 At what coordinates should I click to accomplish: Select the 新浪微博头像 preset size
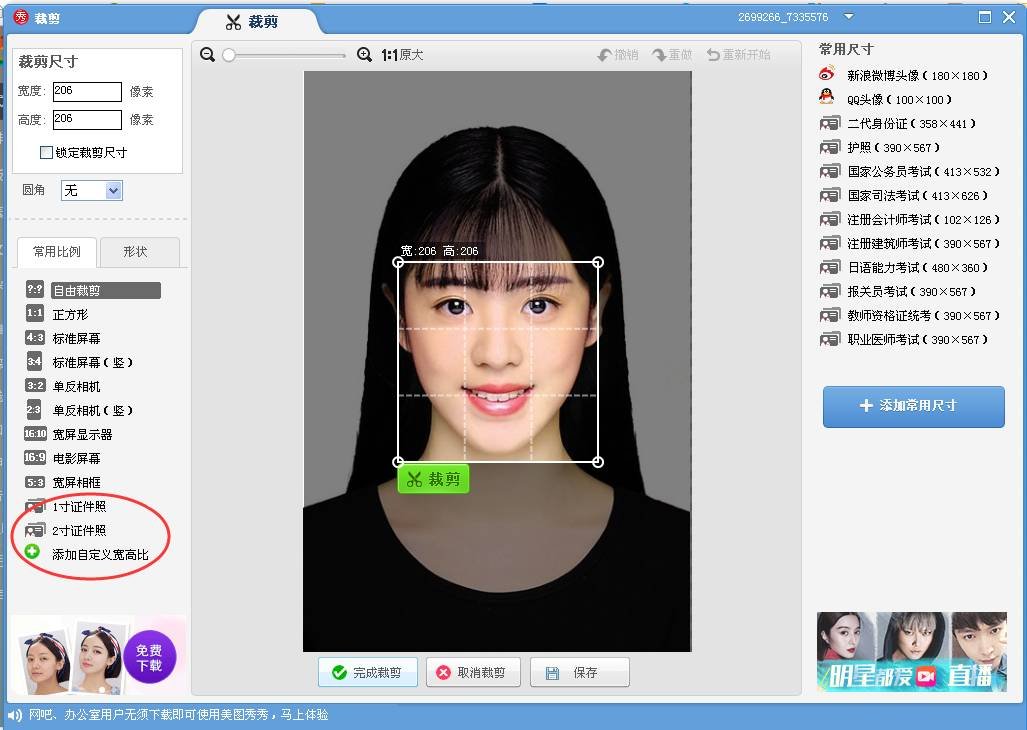916,75
